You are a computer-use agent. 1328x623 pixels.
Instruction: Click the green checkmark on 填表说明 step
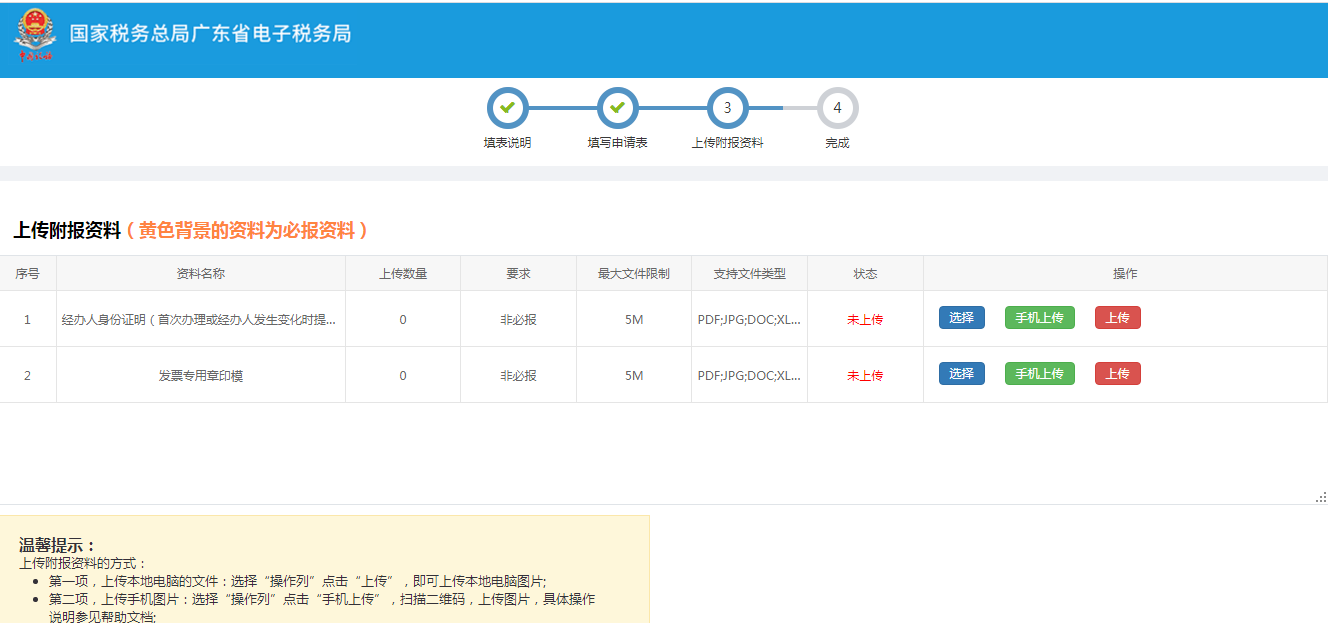507,108
